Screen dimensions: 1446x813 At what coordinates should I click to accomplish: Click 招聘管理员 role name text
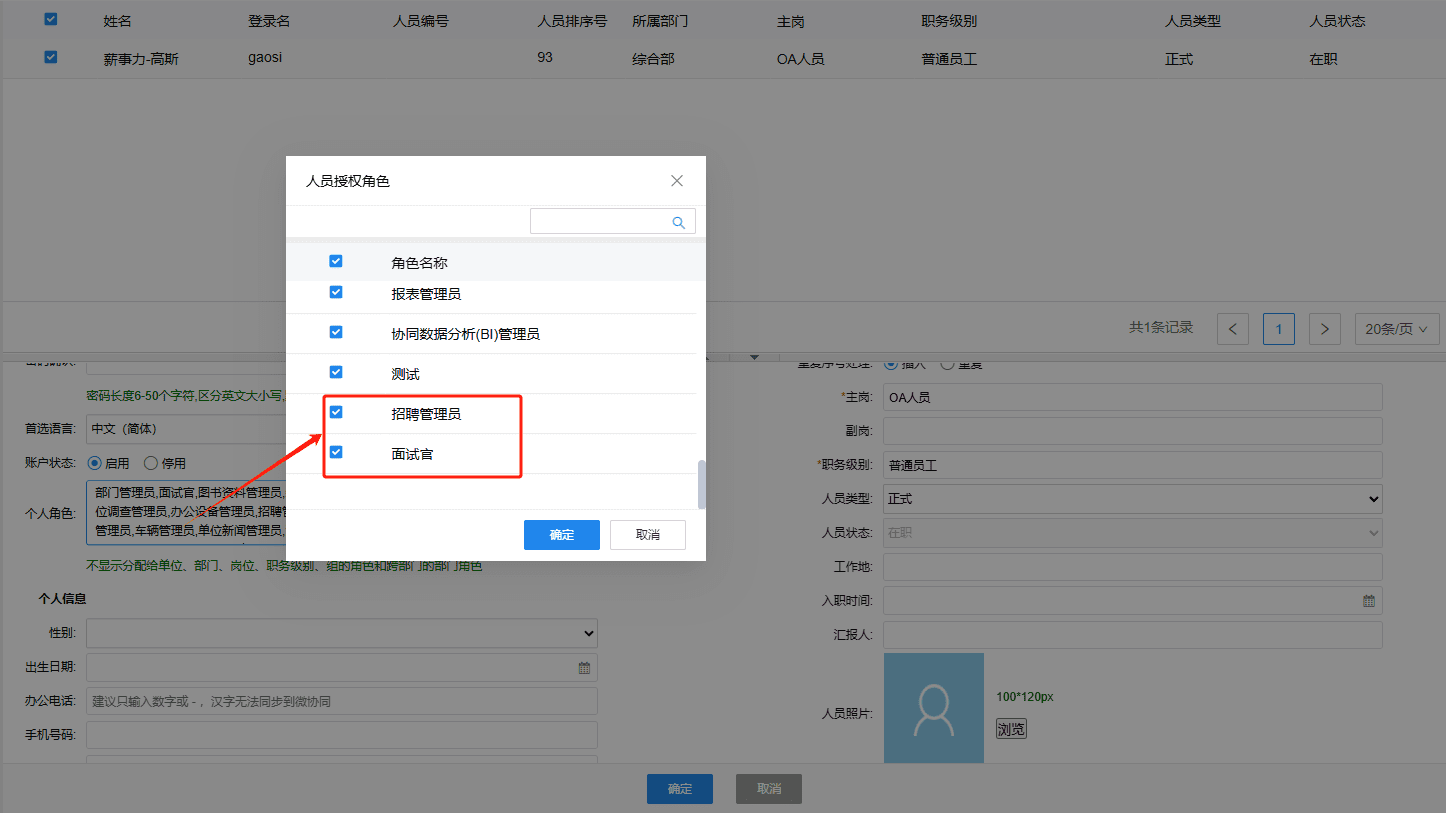point(426,414)
